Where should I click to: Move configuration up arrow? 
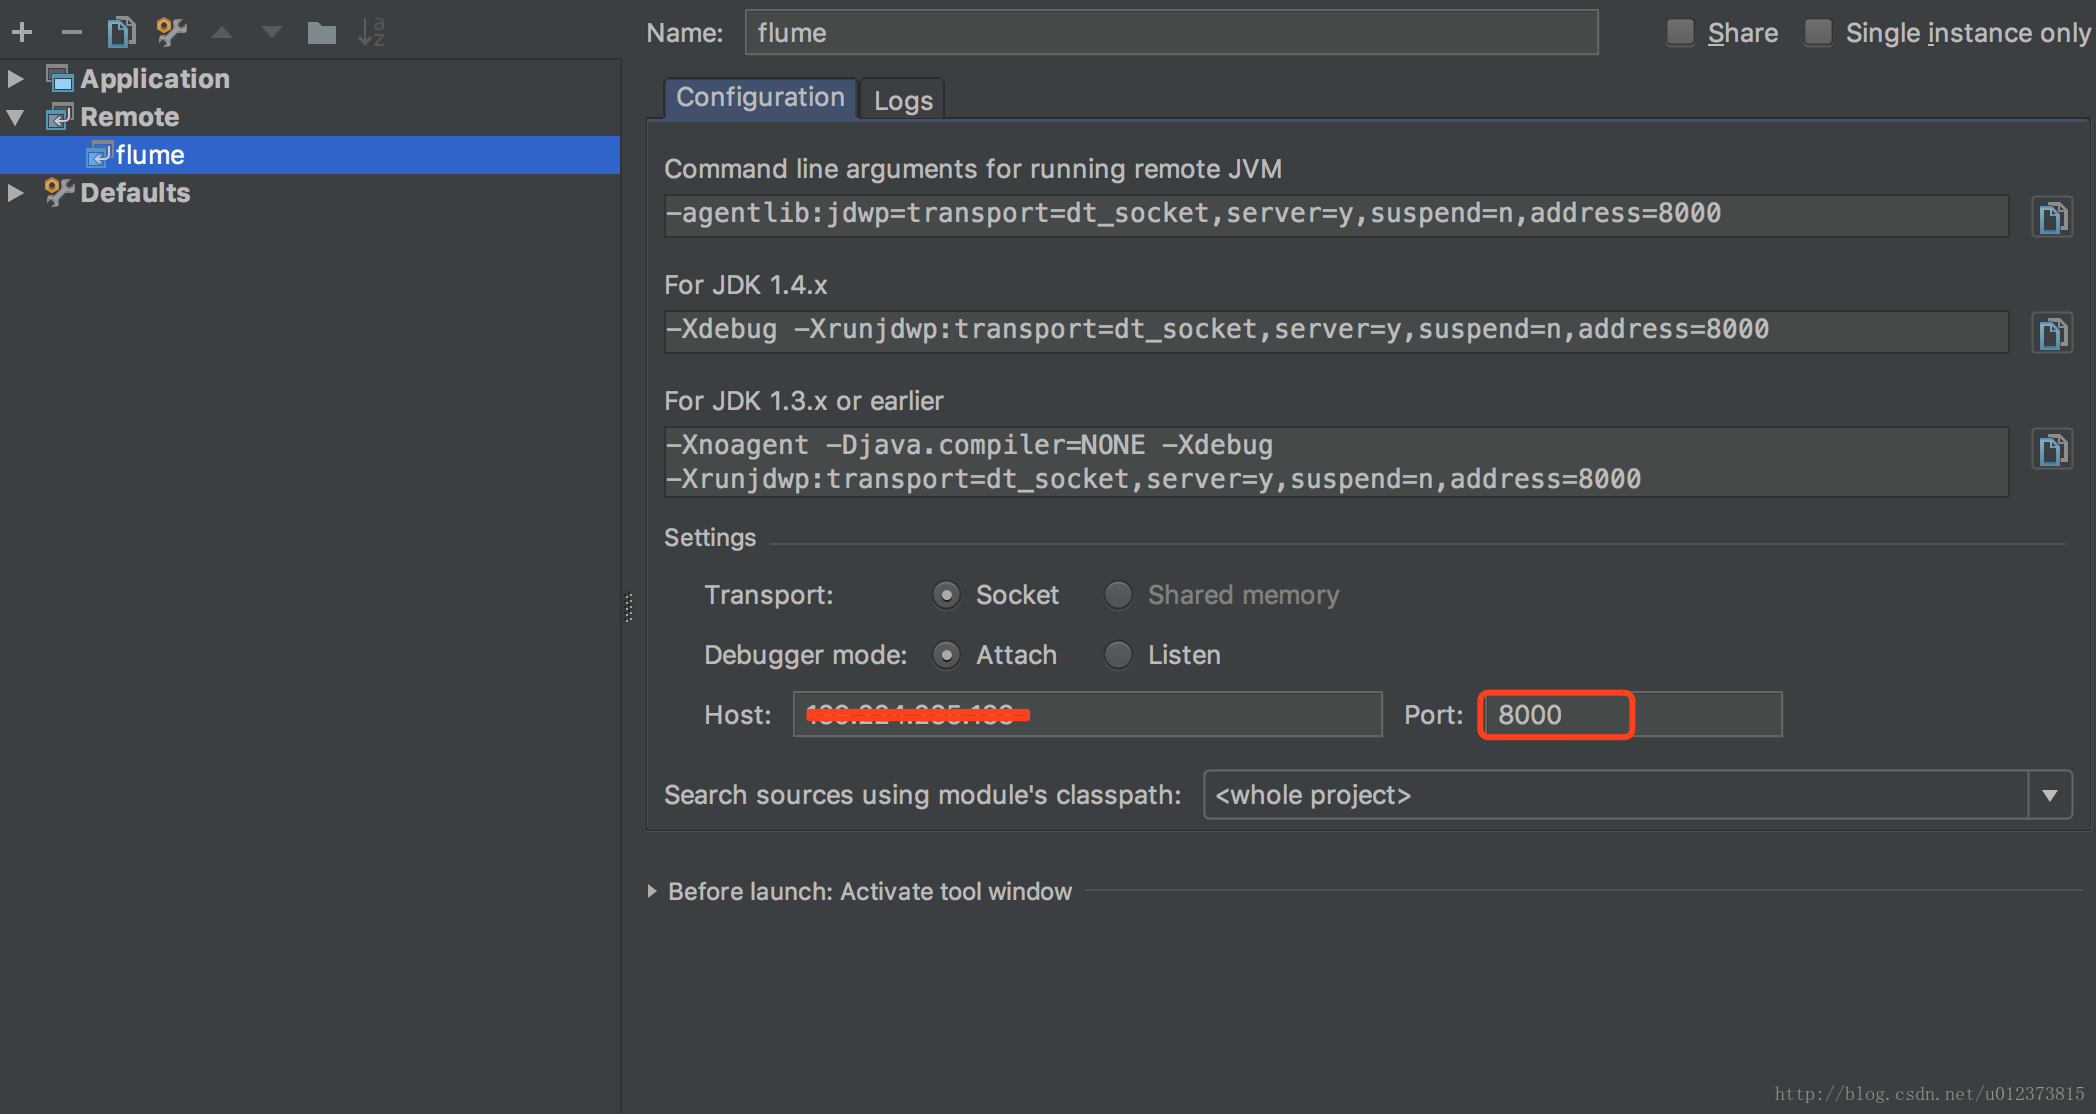[222, 33]
